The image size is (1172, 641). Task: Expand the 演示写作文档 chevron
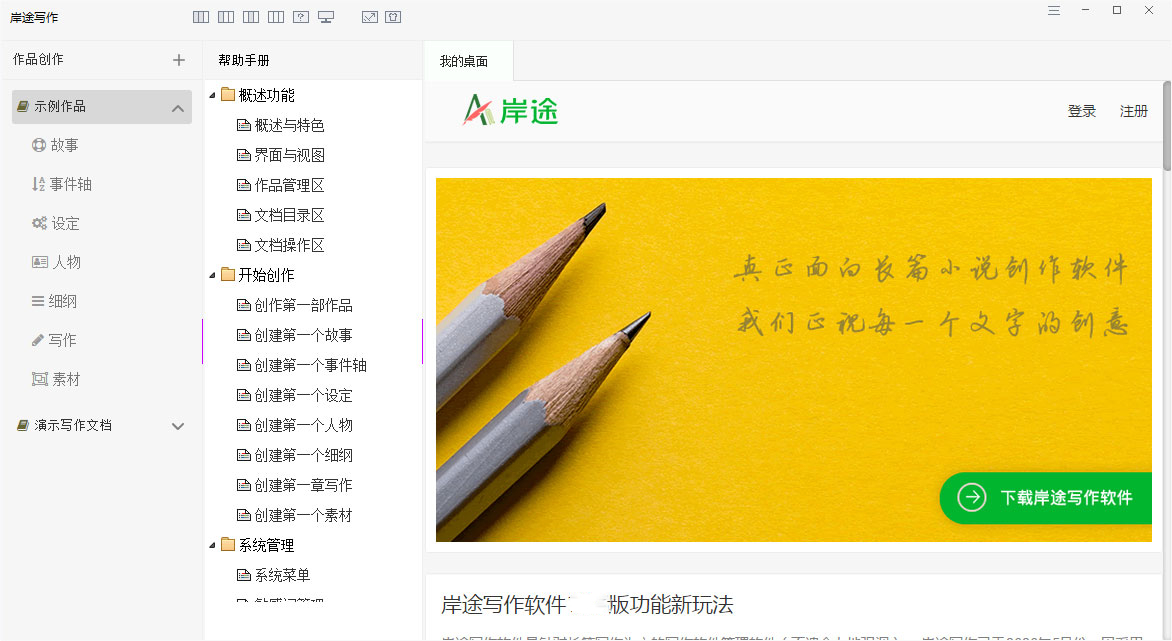pos(178,426)
